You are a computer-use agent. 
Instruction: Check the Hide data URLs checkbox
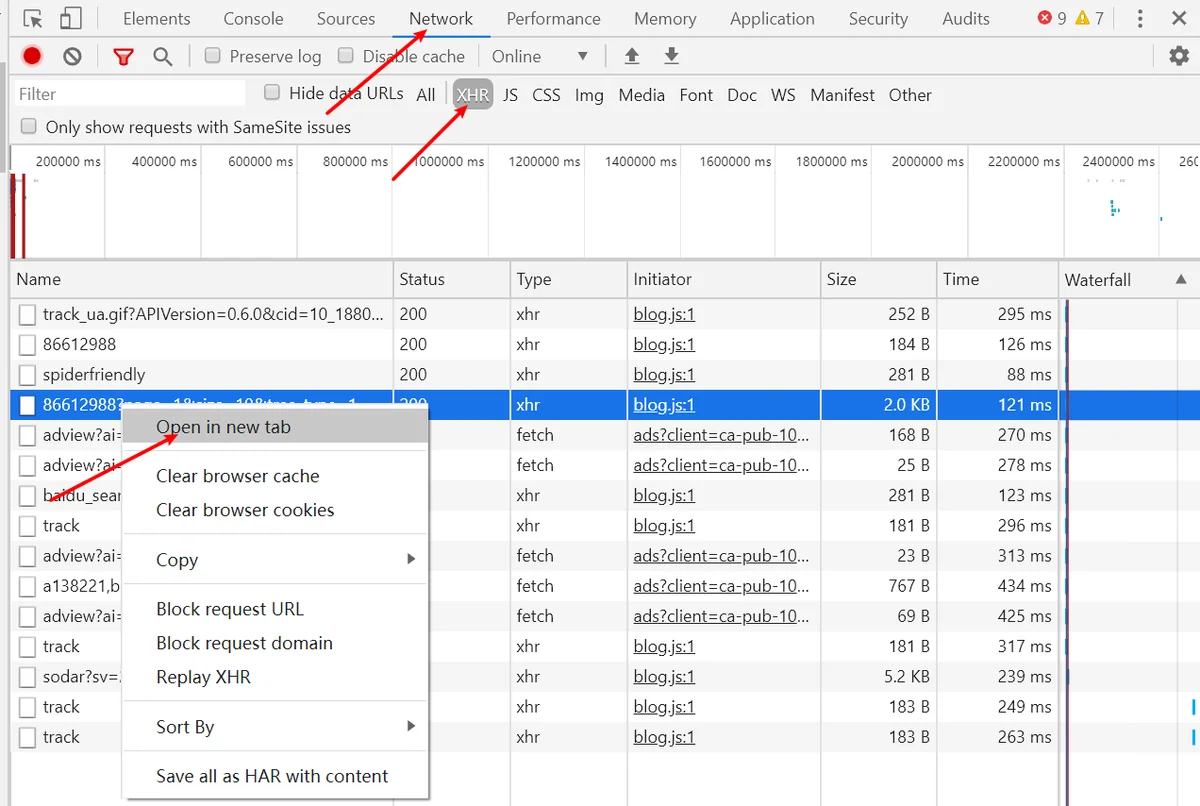tap(272, 93)
